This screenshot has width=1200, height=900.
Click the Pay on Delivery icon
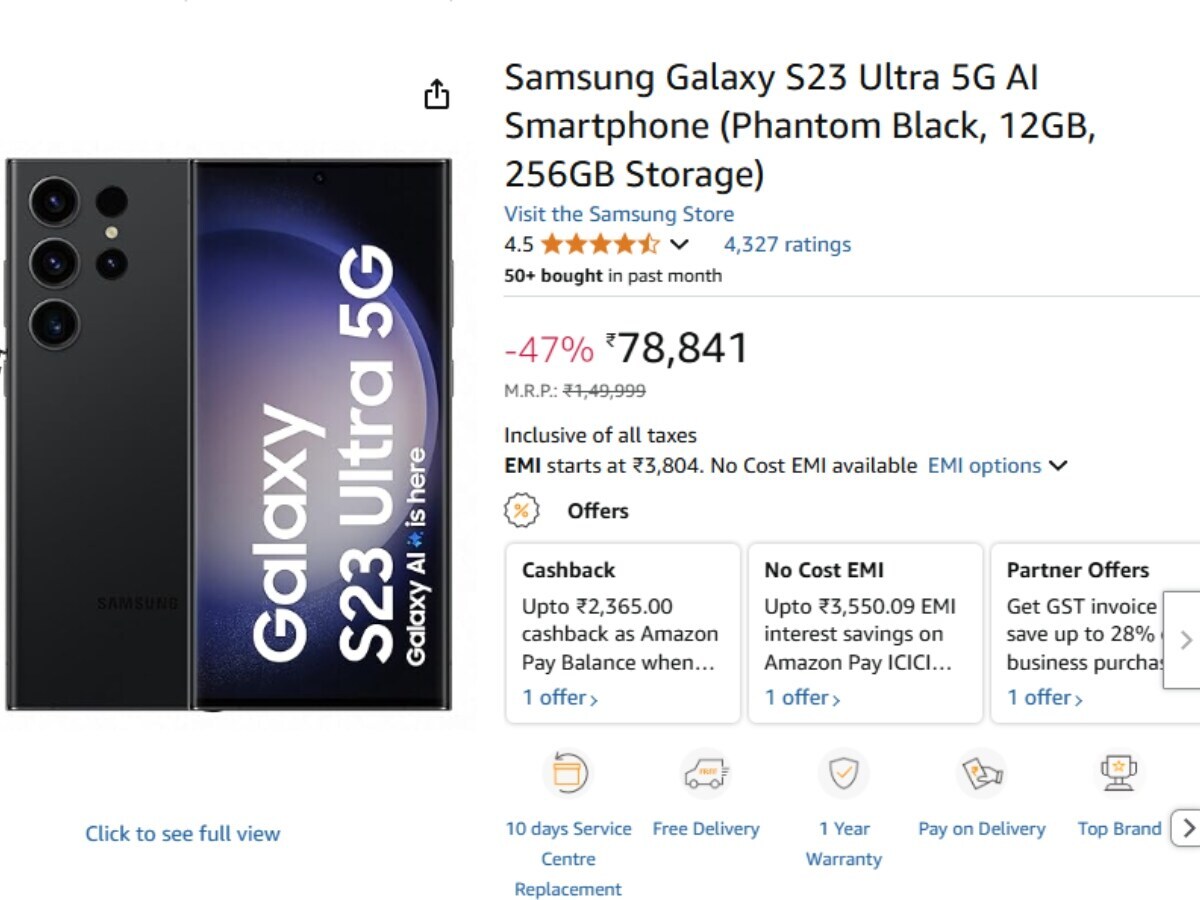[981, 773]
